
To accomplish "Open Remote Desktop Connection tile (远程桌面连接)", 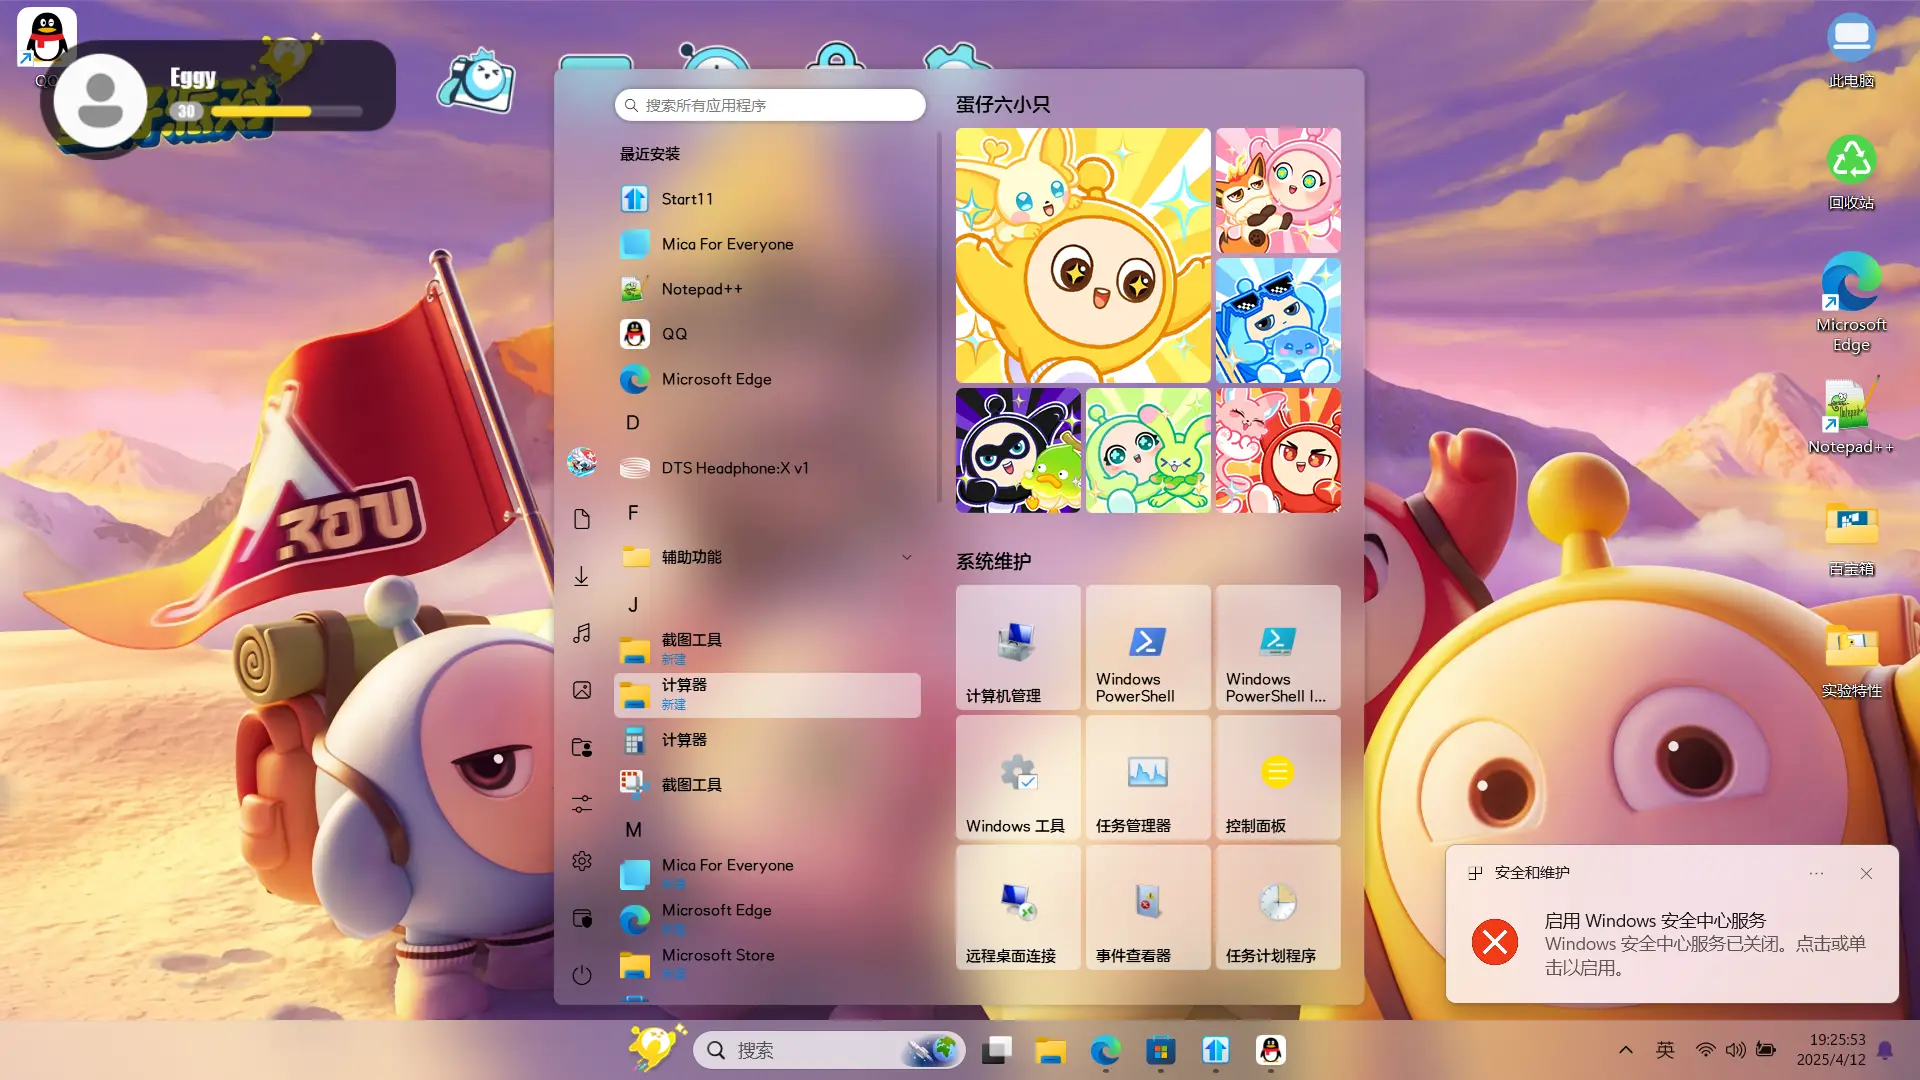I will 1018,907.
